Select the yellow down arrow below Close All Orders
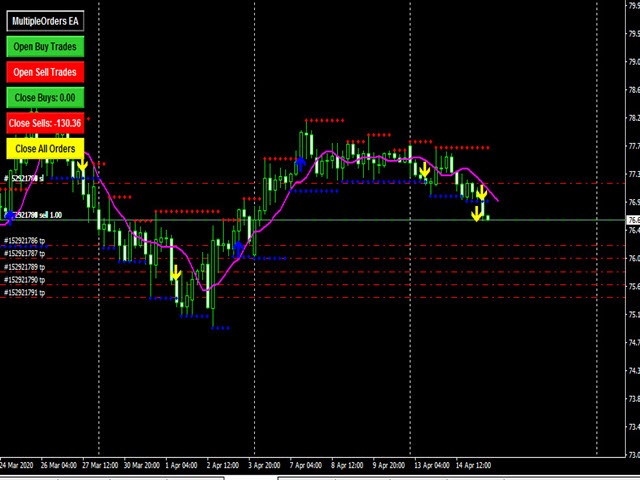 [x=82, y=165]
